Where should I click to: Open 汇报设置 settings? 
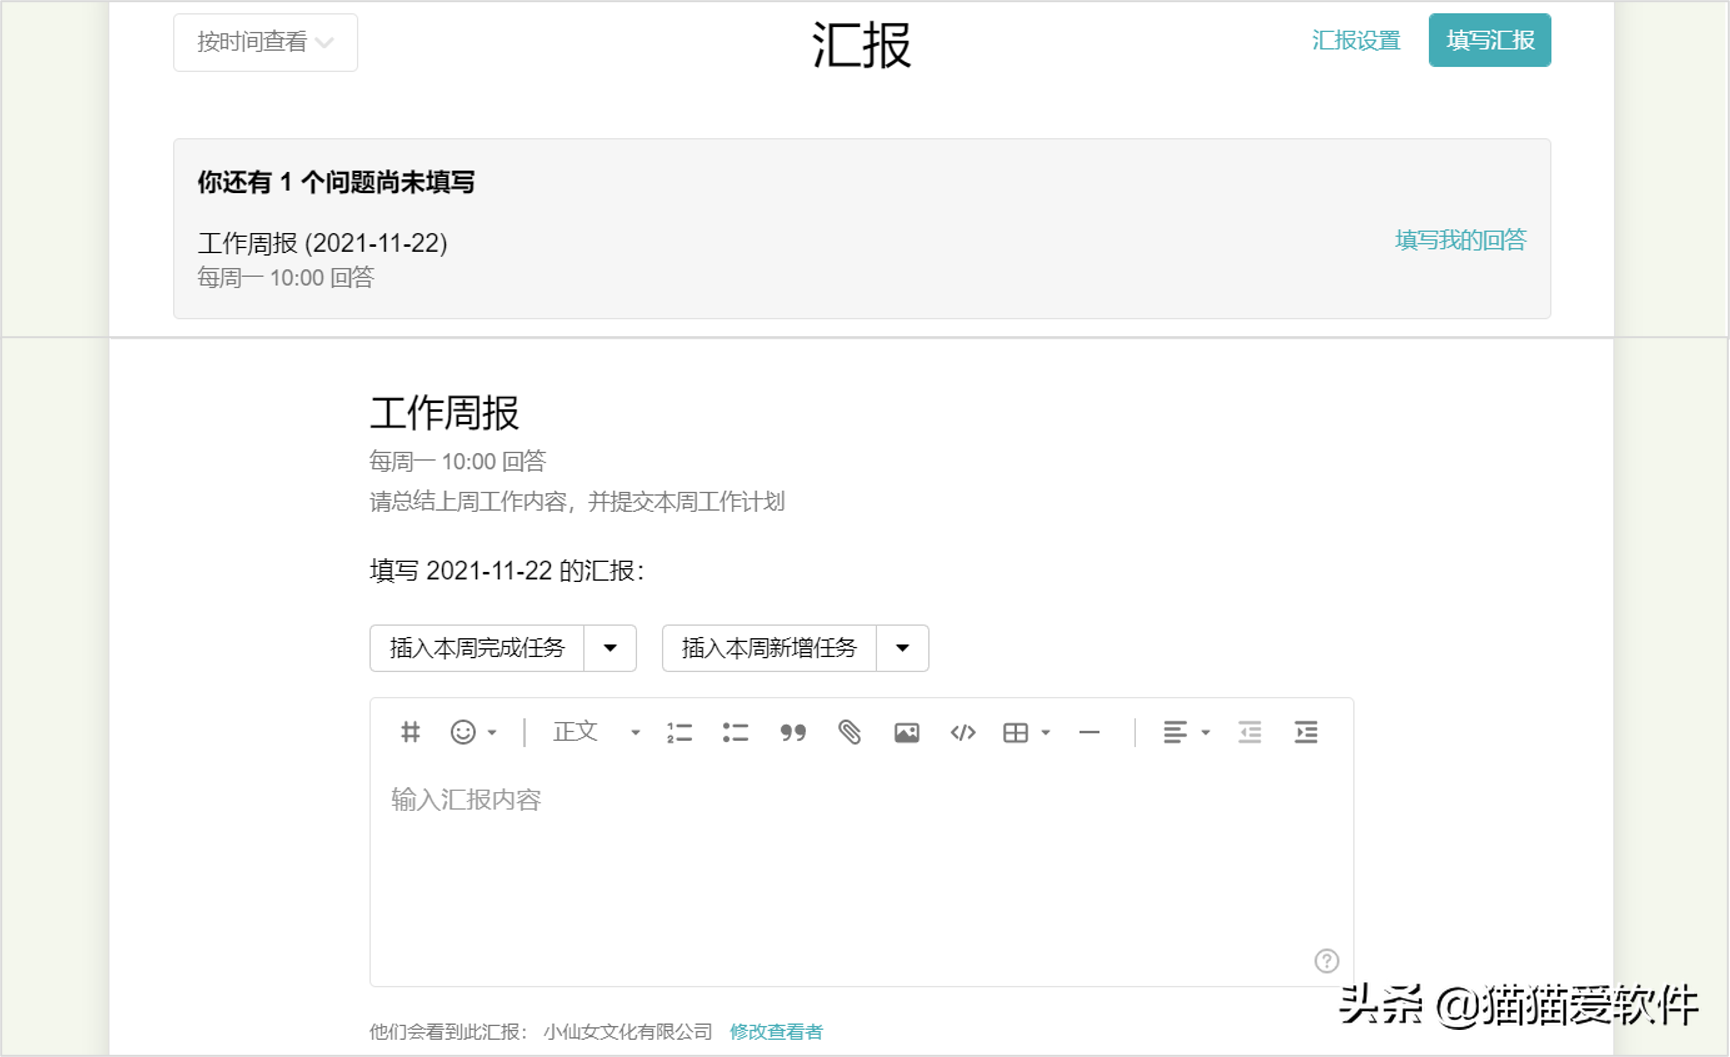click(1356, 42)
